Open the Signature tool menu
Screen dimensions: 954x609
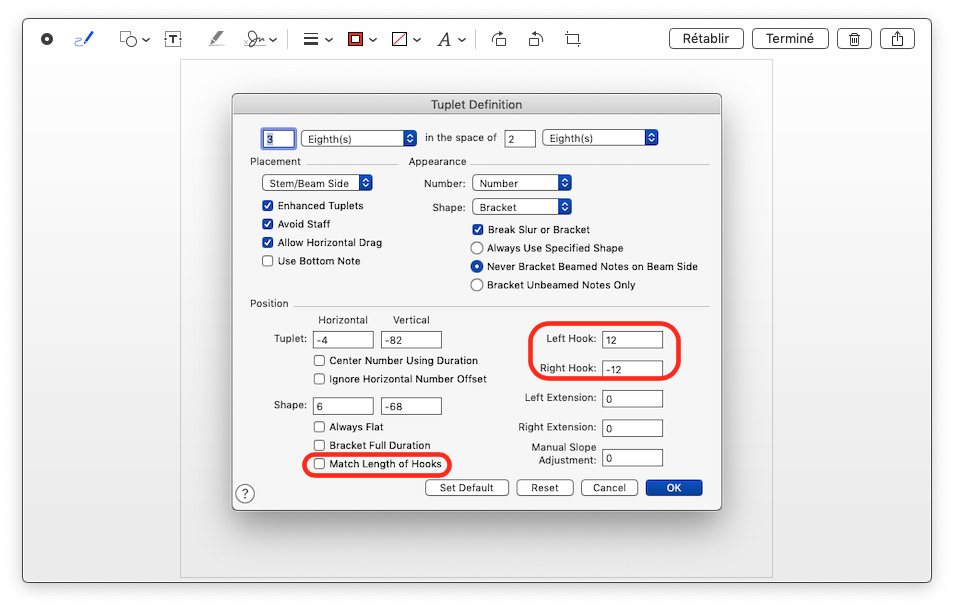point(262,39)
